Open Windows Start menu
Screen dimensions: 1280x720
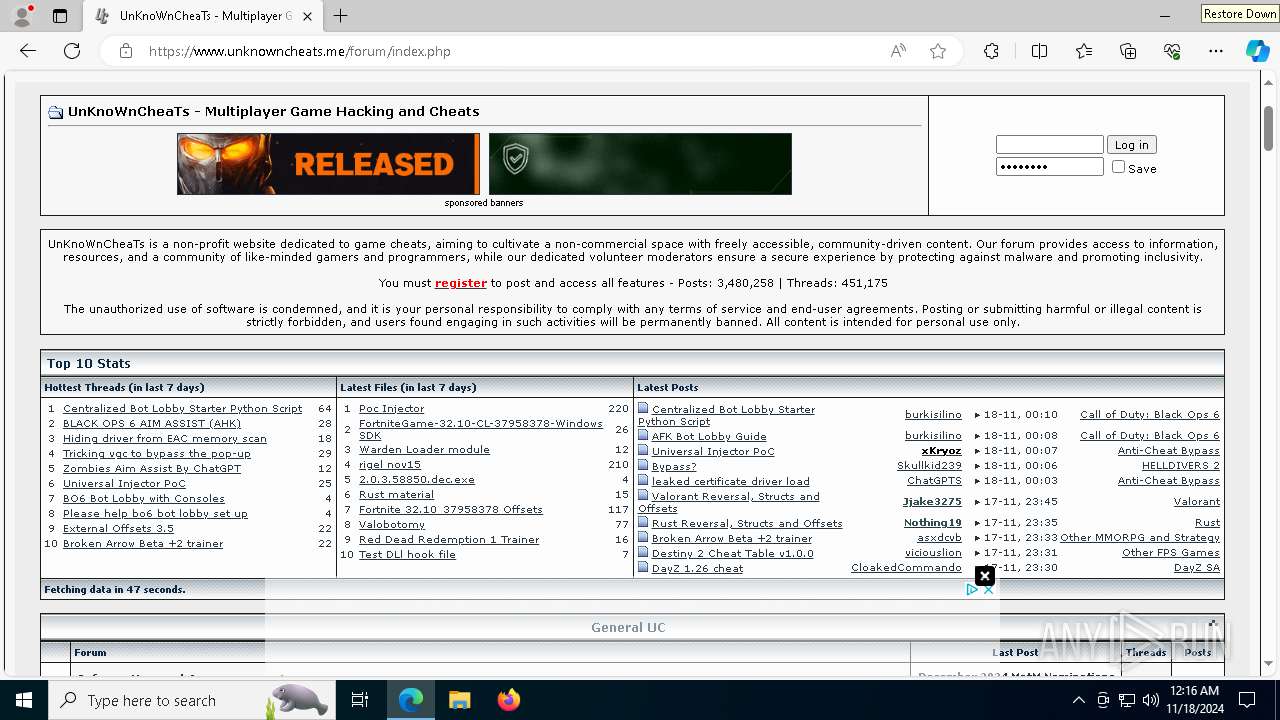tap(24, 700)
